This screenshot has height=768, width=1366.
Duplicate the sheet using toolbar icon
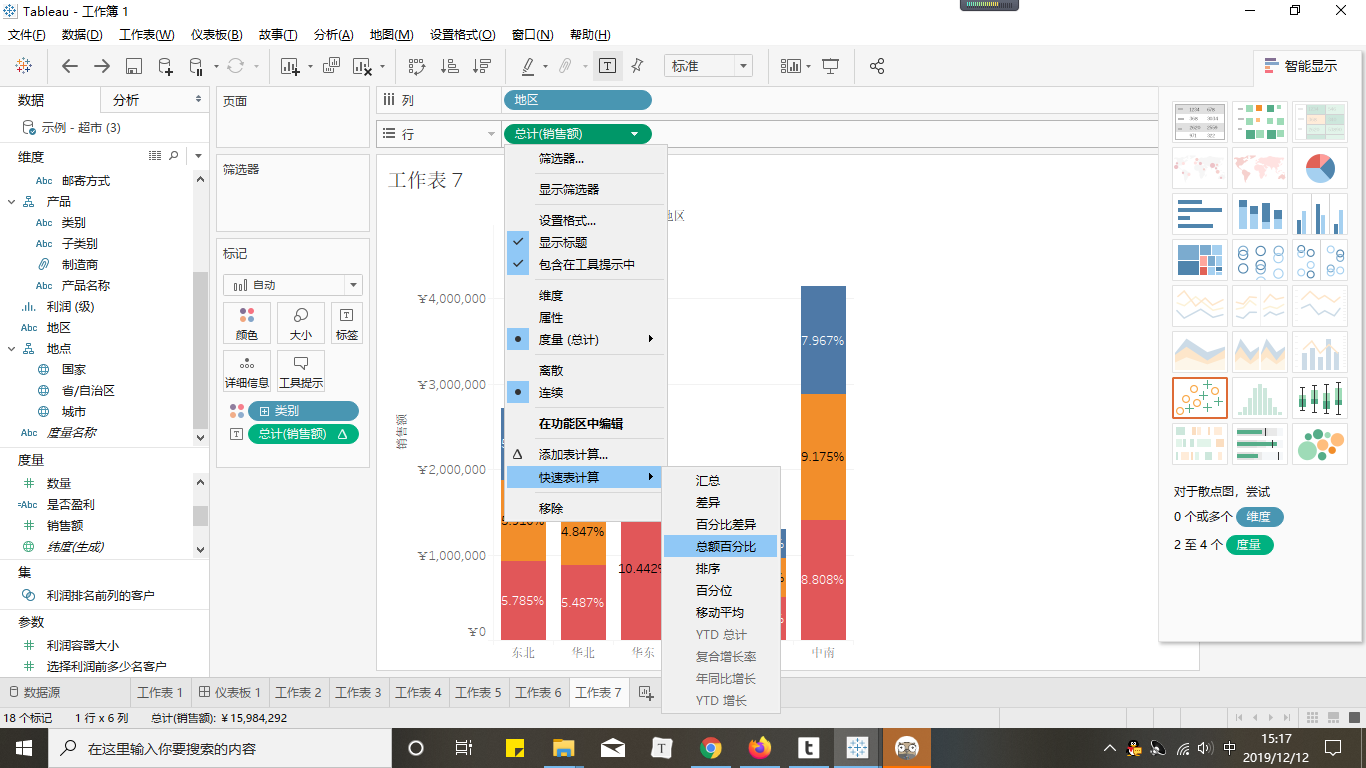332,66
